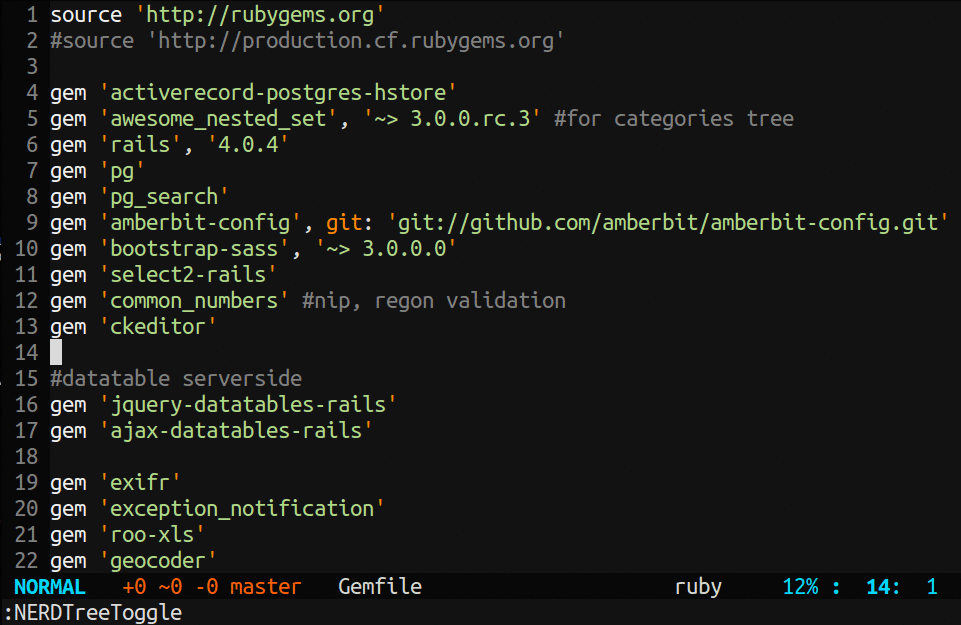Click the 'roo-xls' gem name

coord(152,535)
